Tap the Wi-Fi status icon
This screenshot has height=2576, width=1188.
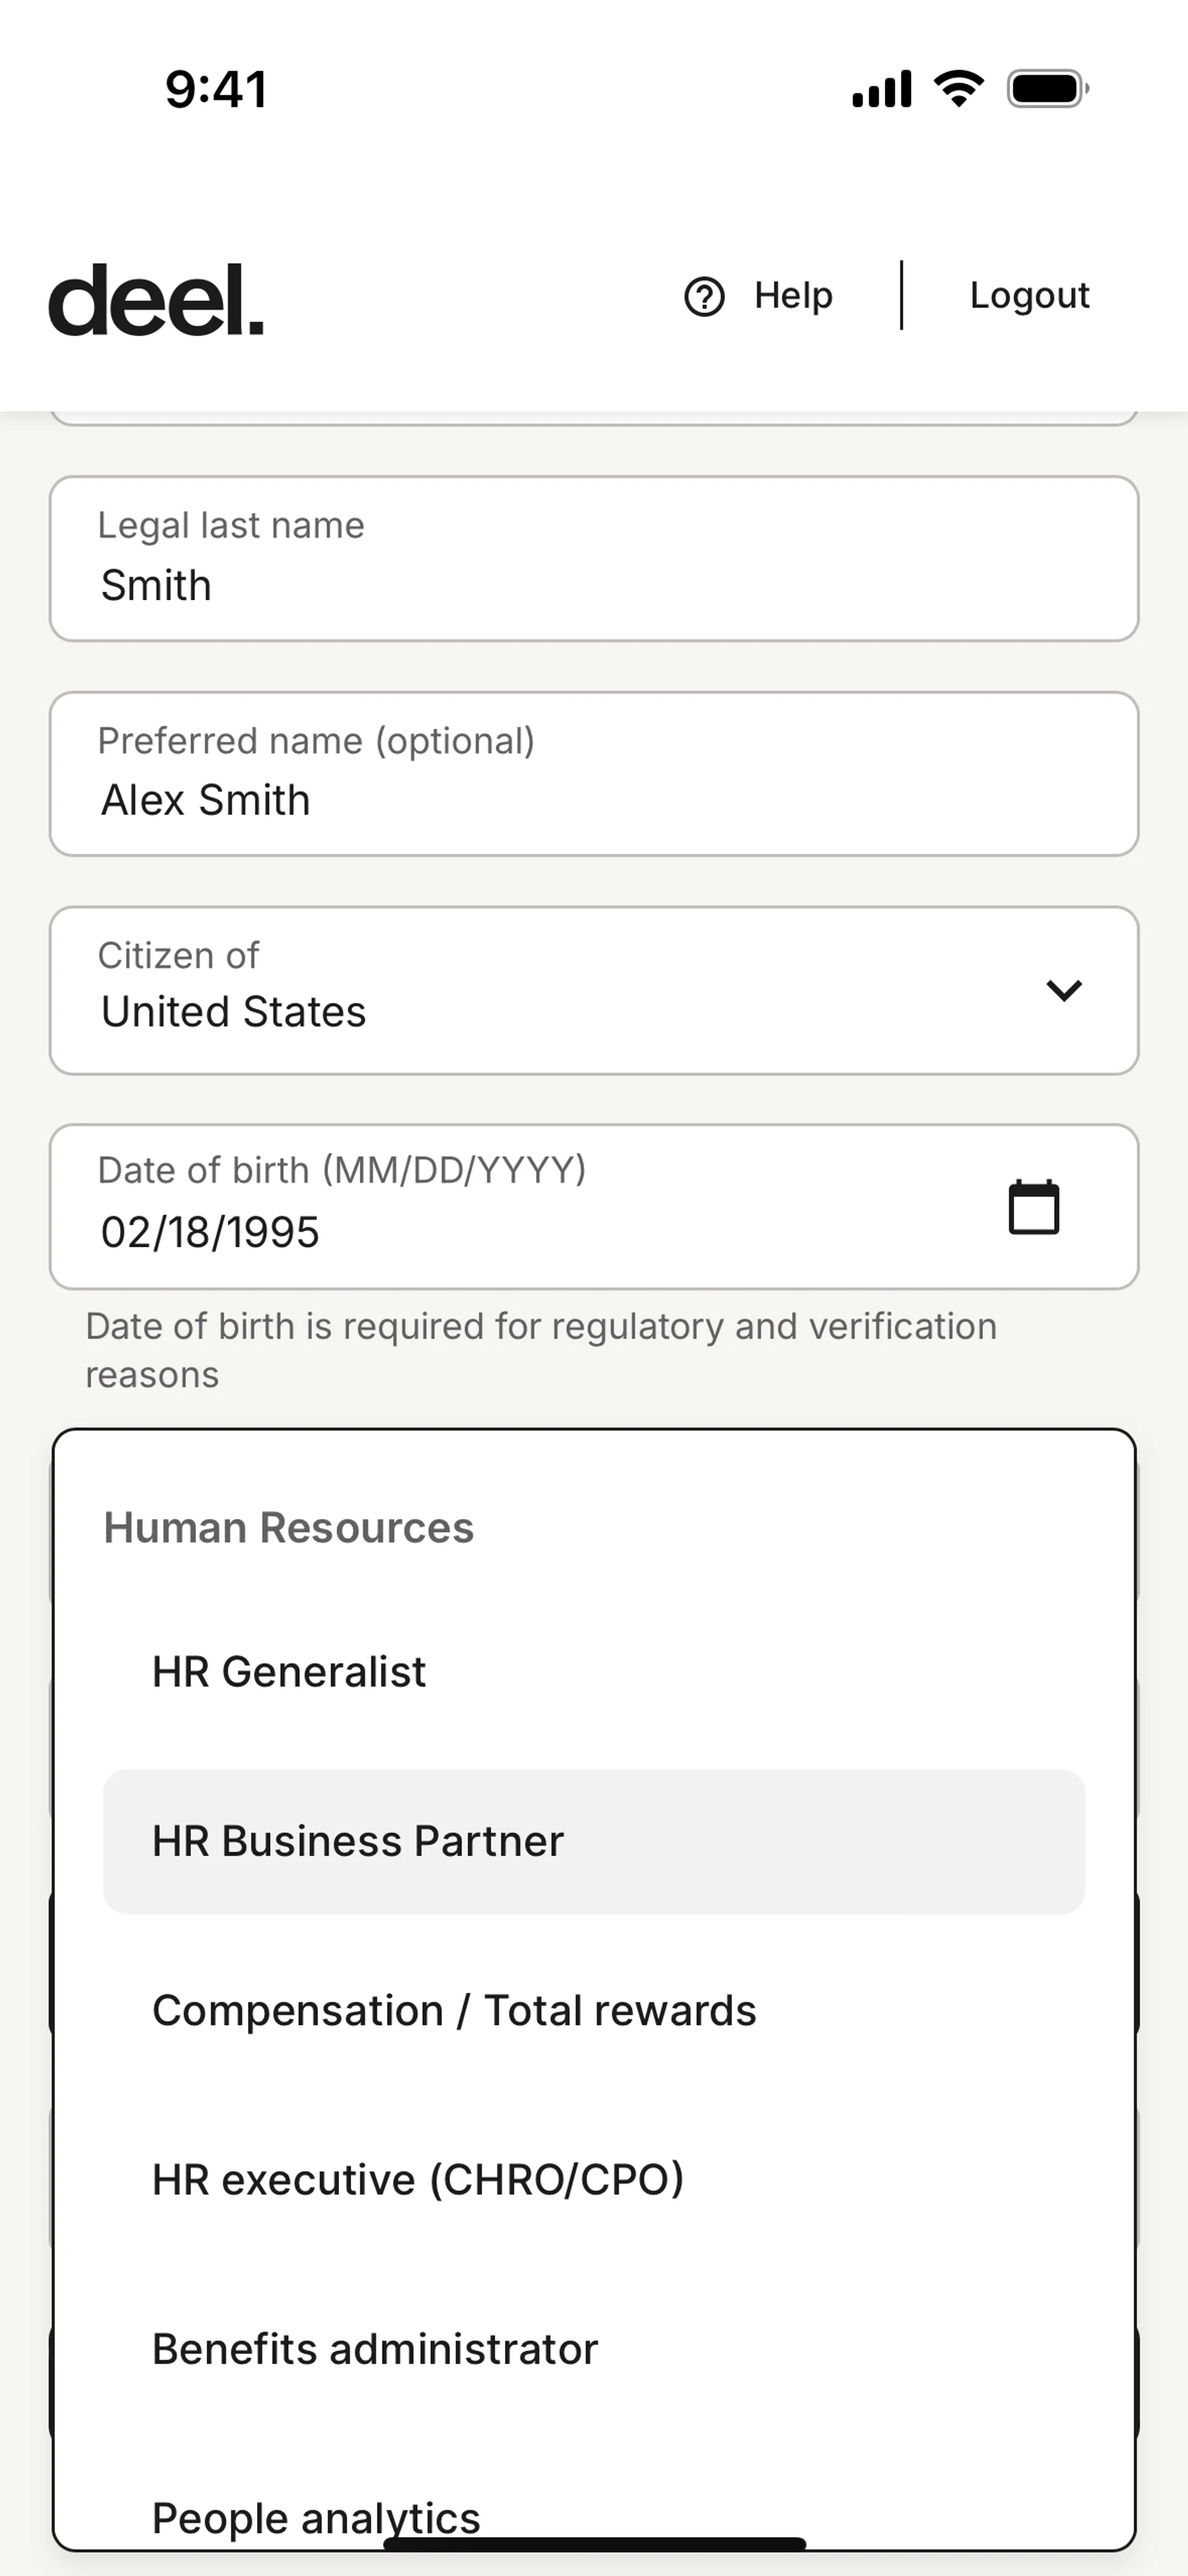coord(958,89)
